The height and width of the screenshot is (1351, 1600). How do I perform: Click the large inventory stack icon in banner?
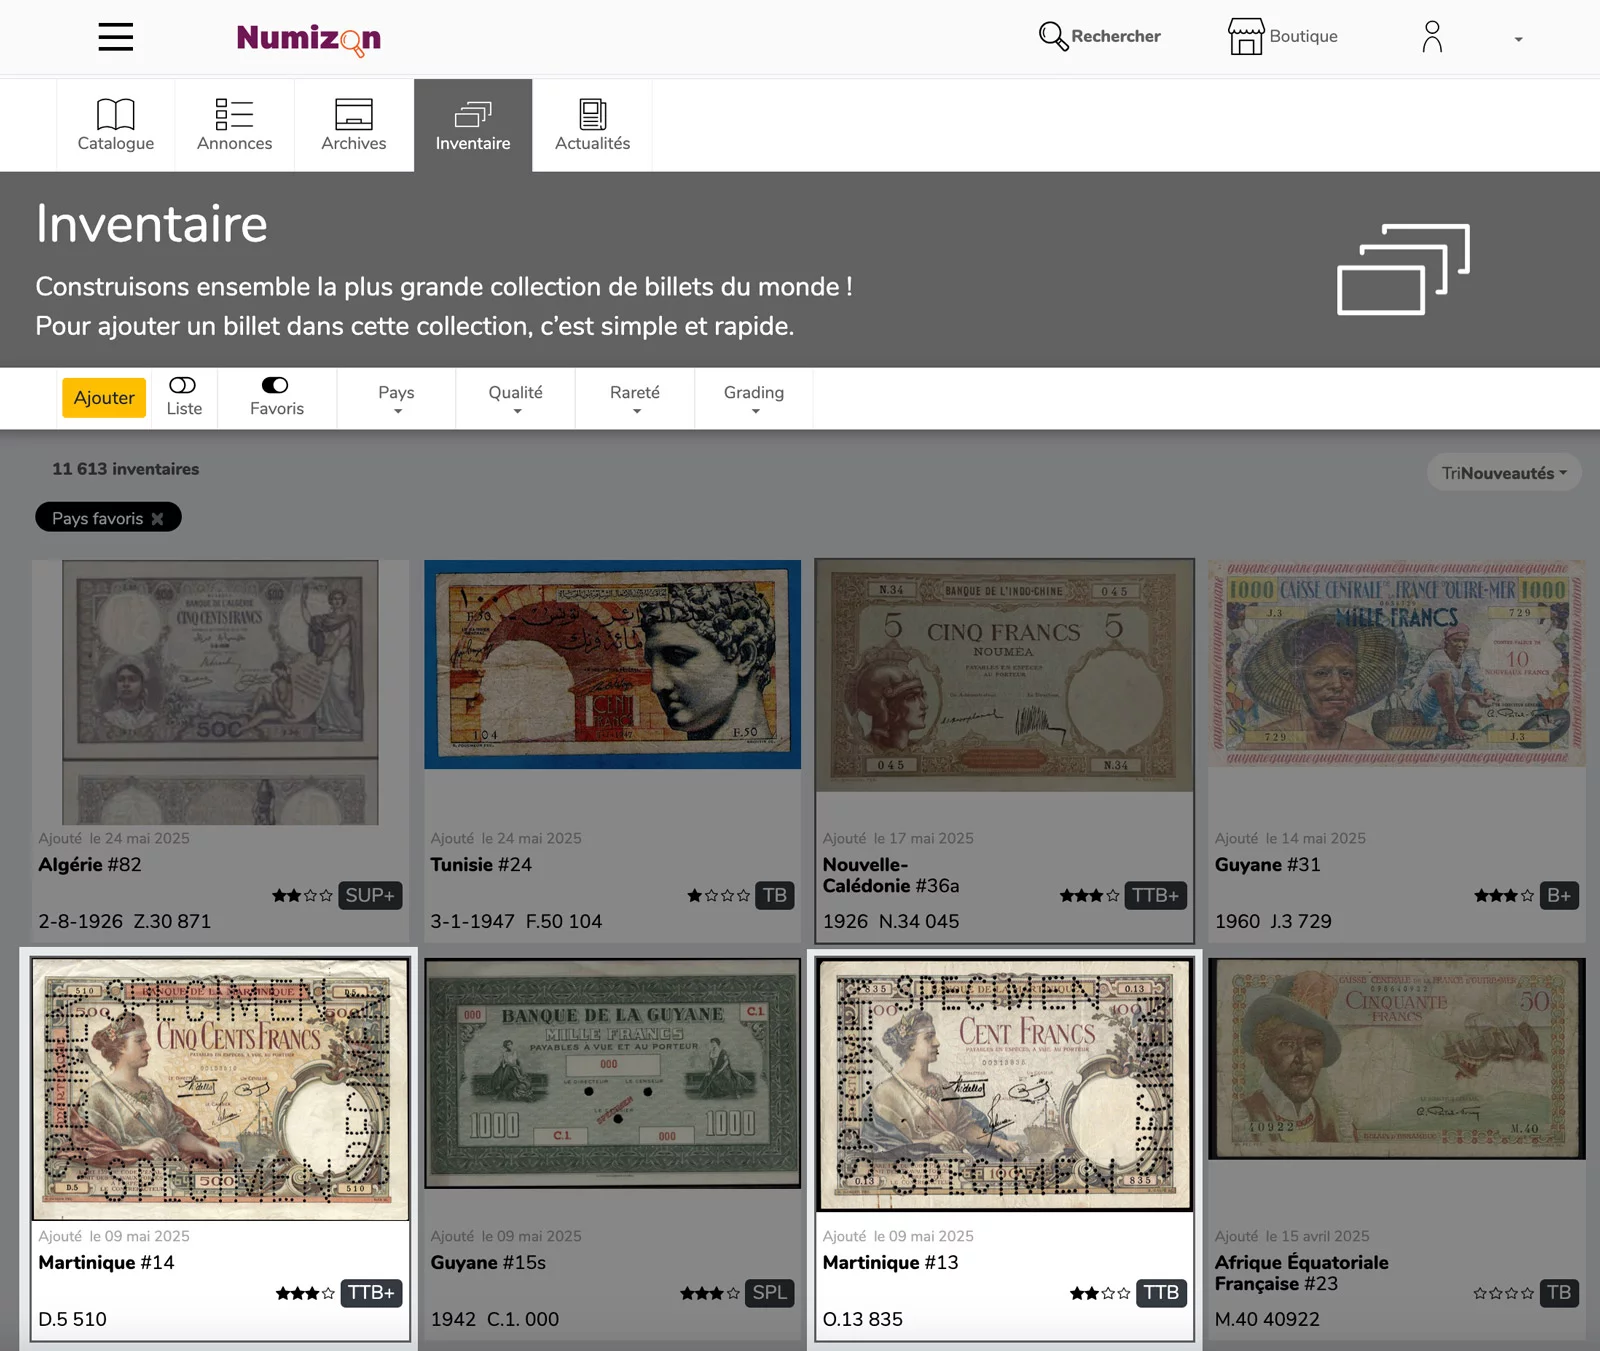(x=1403, y=269)
